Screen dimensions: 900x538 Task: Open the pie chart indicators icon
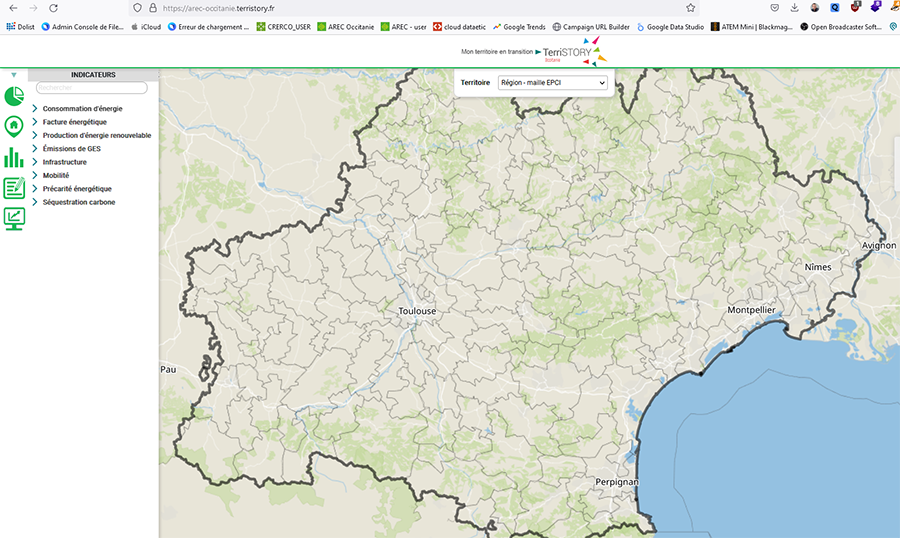click(14, 97)
